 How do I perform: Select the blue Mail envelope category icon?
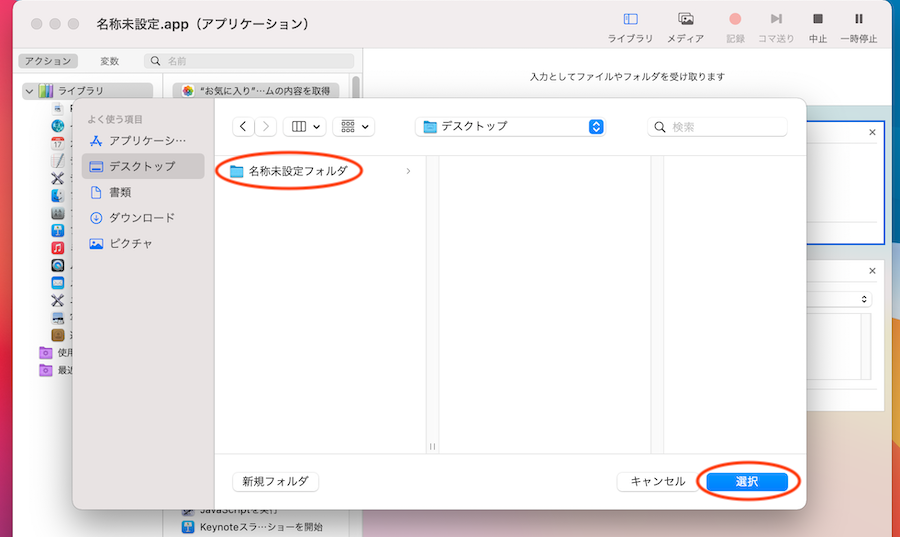click(57, 283)
